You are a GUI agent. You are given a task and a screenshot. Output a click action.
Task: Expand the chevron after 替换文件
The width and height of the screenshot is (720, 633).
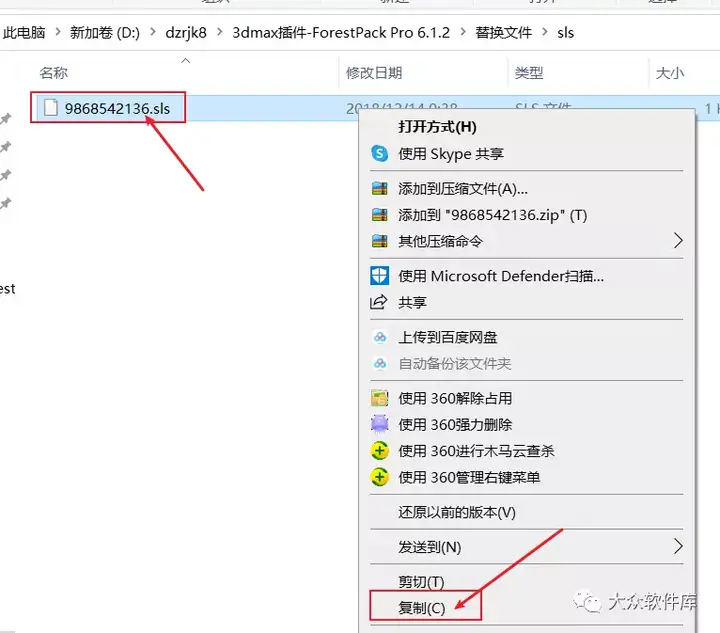544,32
